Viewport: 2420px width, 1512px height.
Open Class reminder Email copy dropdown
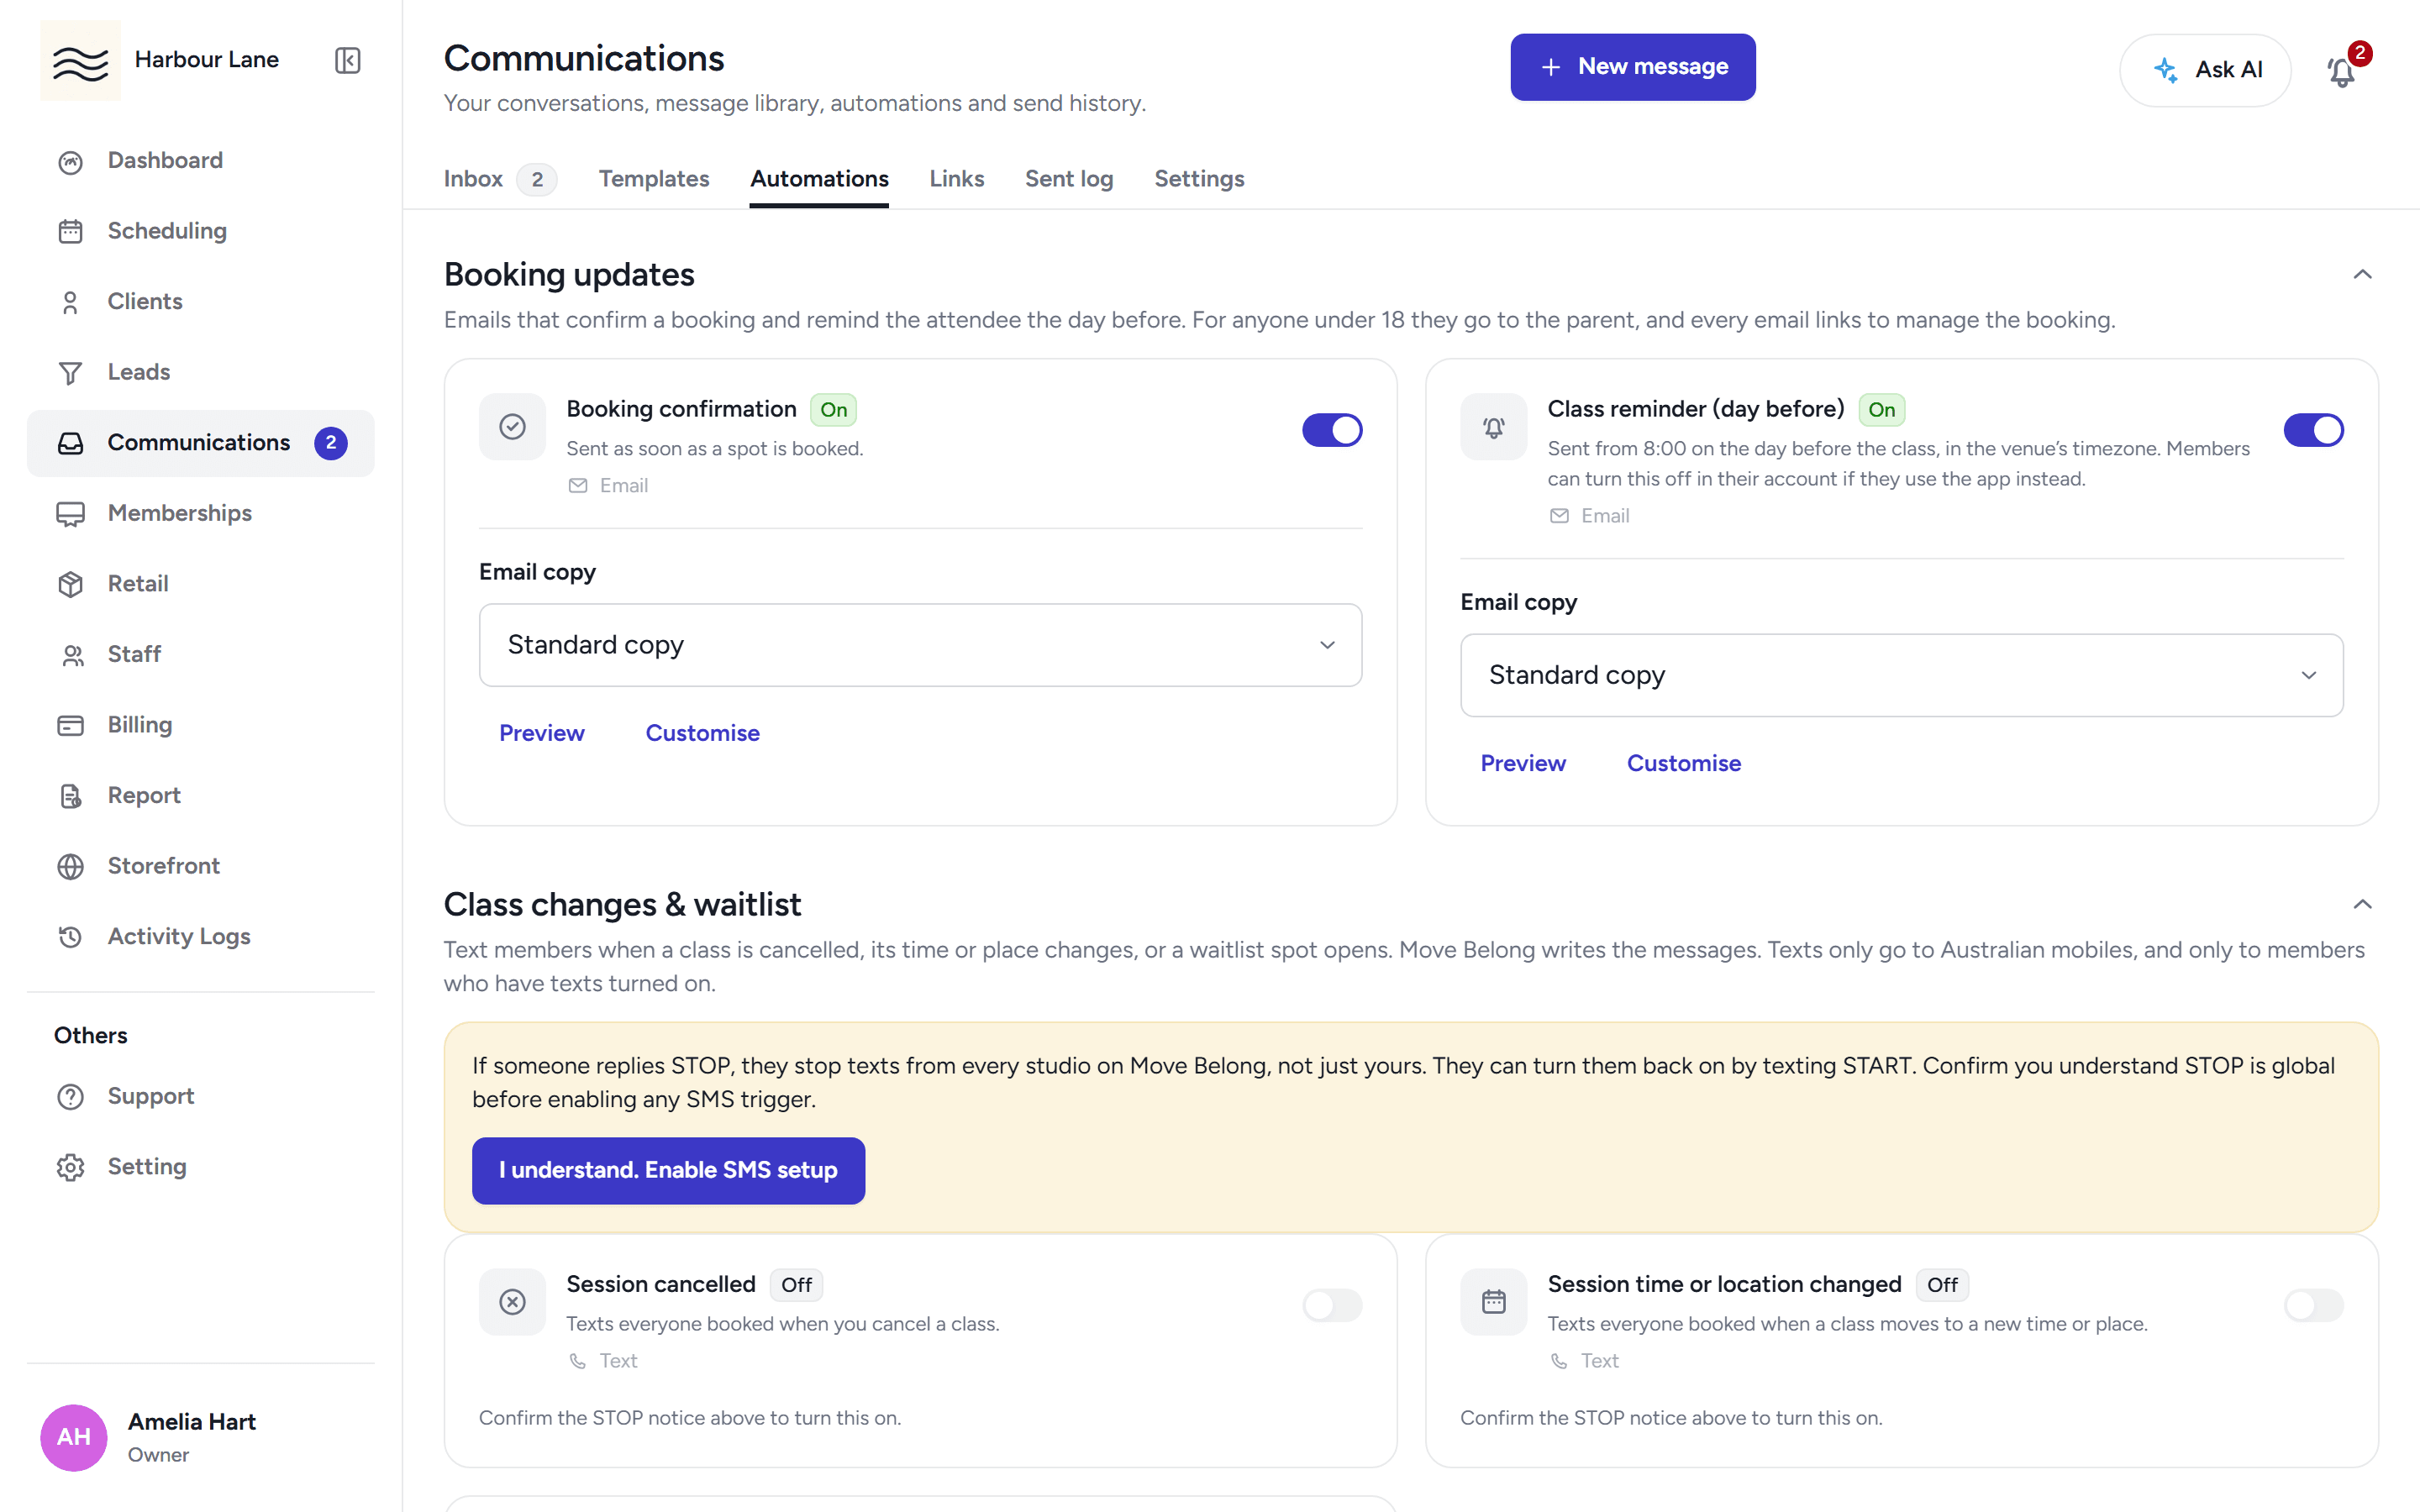pyautogui.click(x=1901, y=675)
